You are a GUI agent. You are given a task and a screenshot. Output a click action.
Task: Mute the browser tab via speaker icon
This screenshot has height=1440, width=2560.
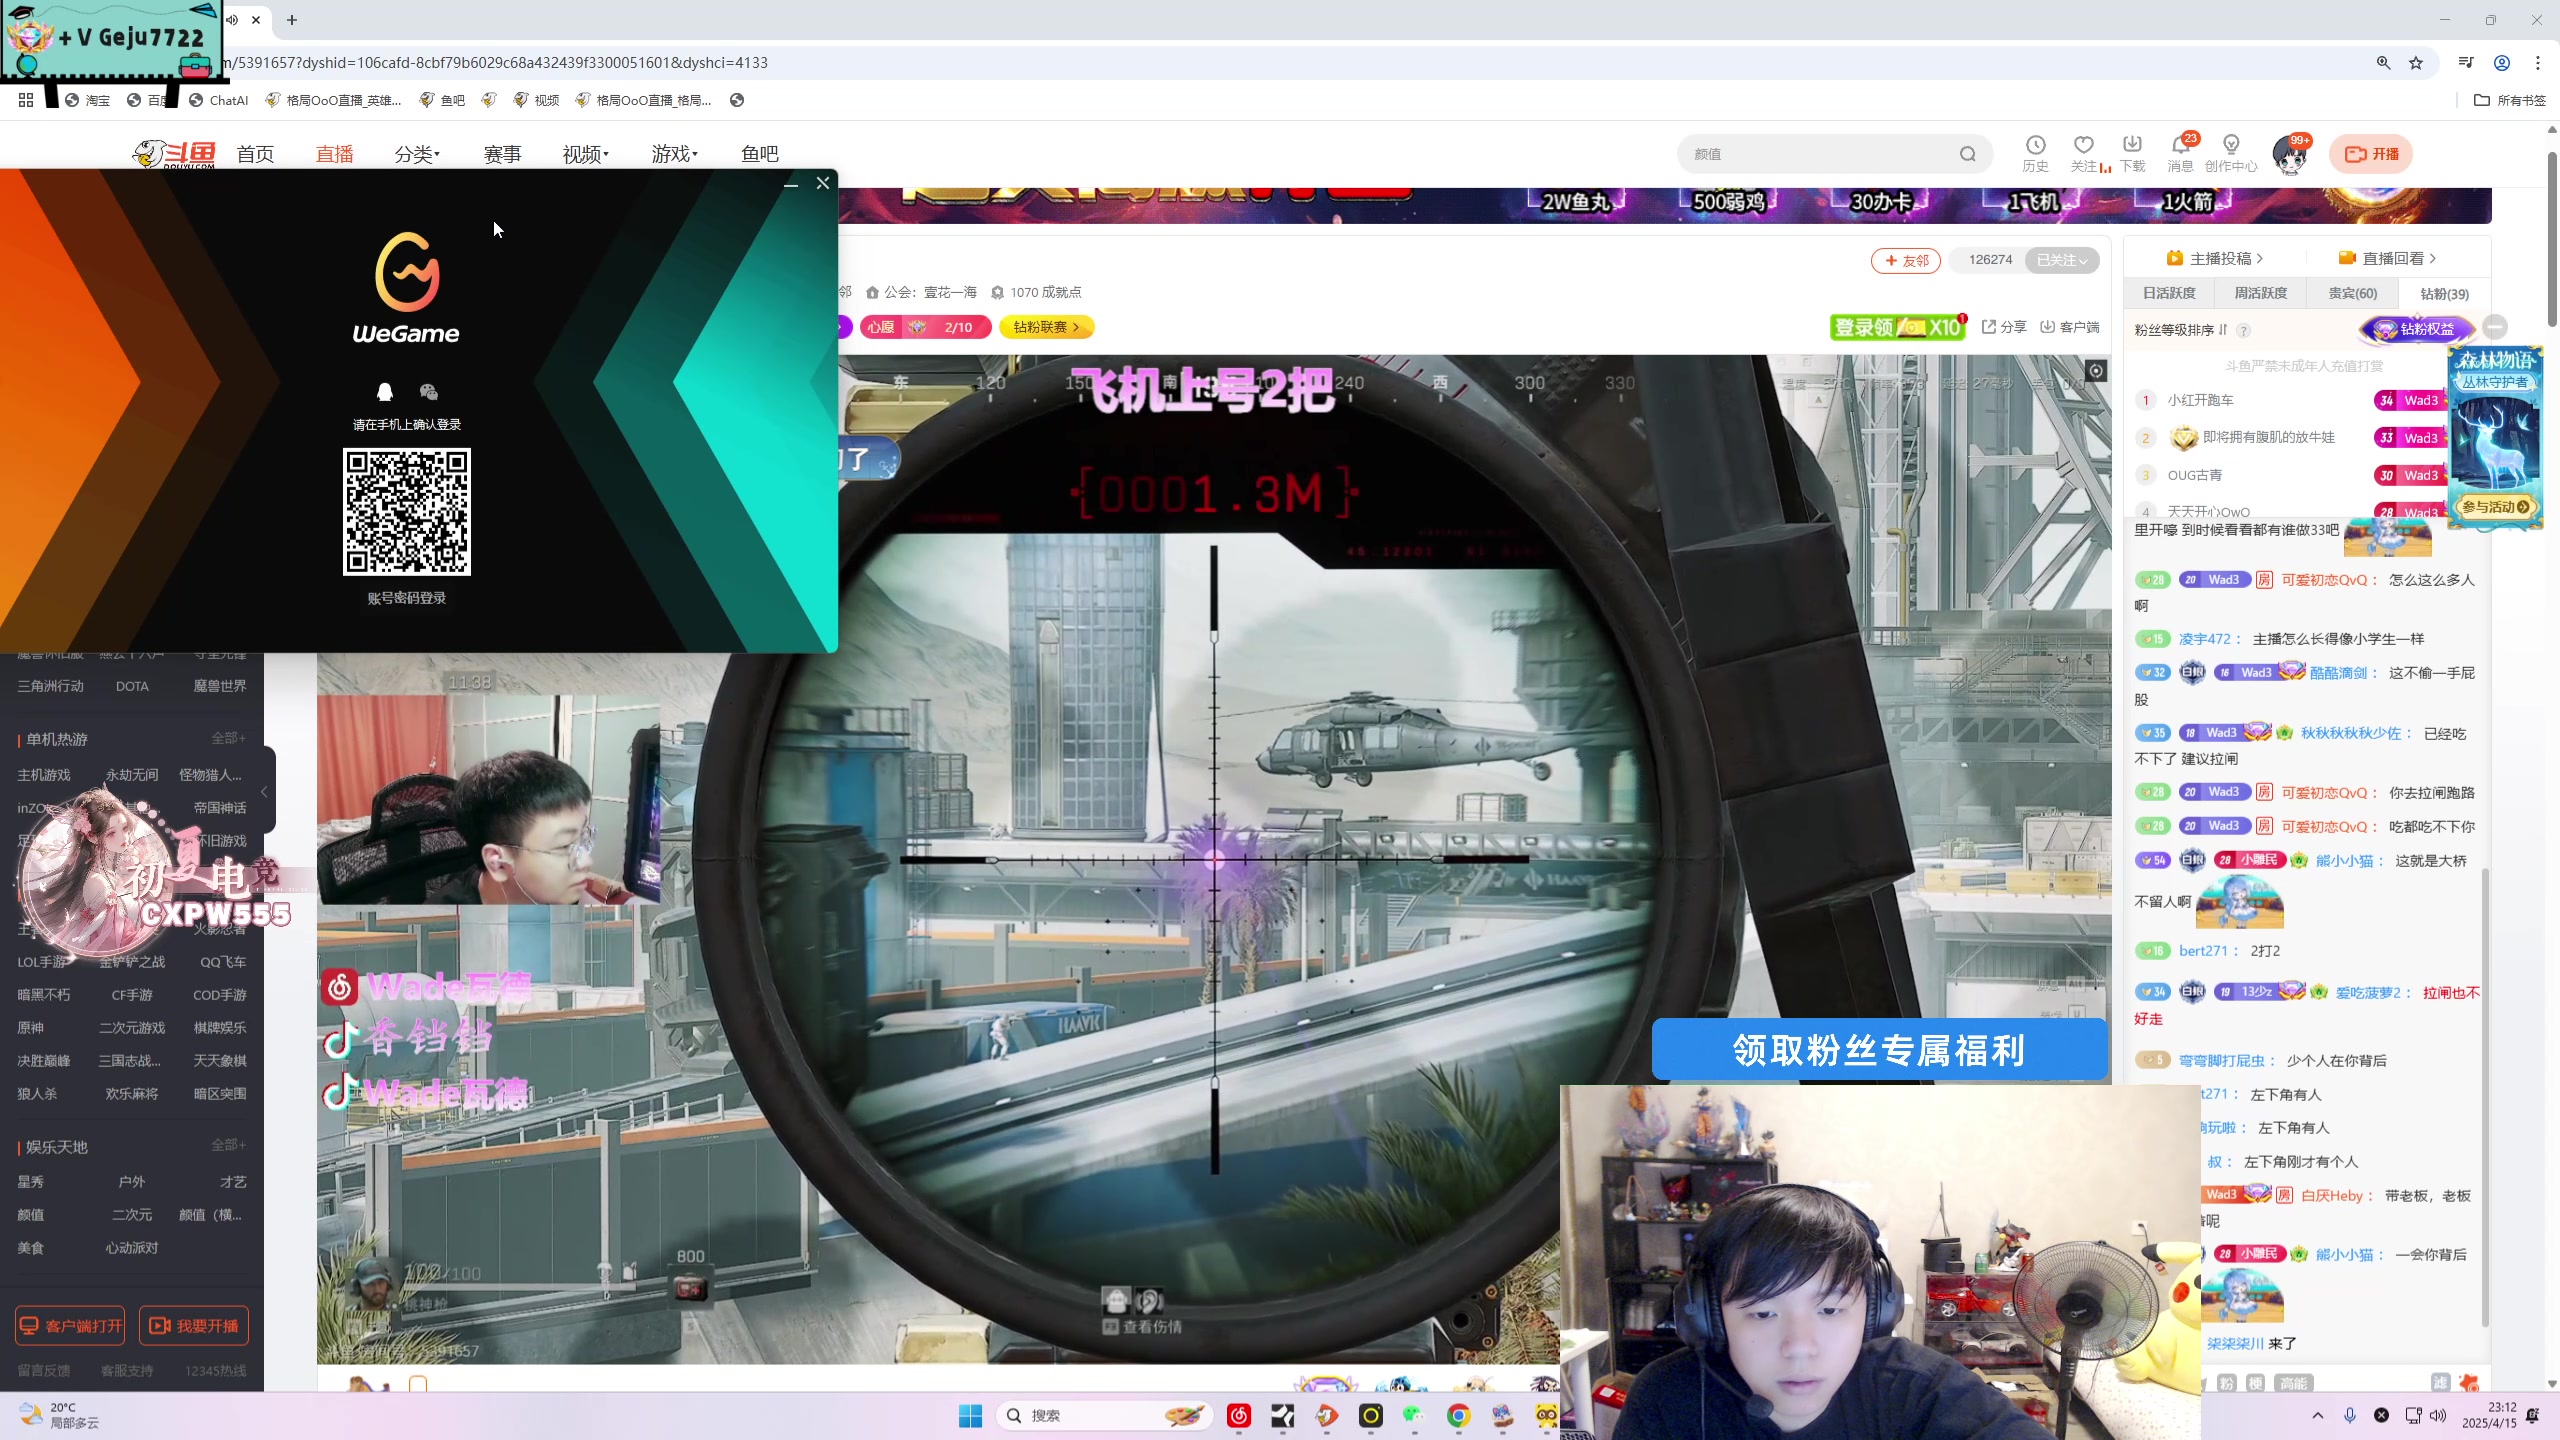point(232,20)
